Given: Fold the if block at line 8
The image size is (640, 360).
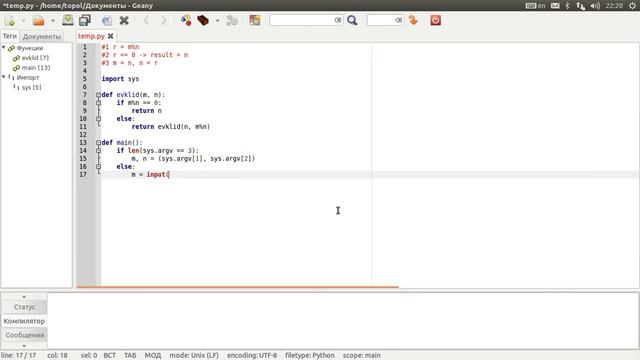Looking at the screenshot, I should pos(98,103).
